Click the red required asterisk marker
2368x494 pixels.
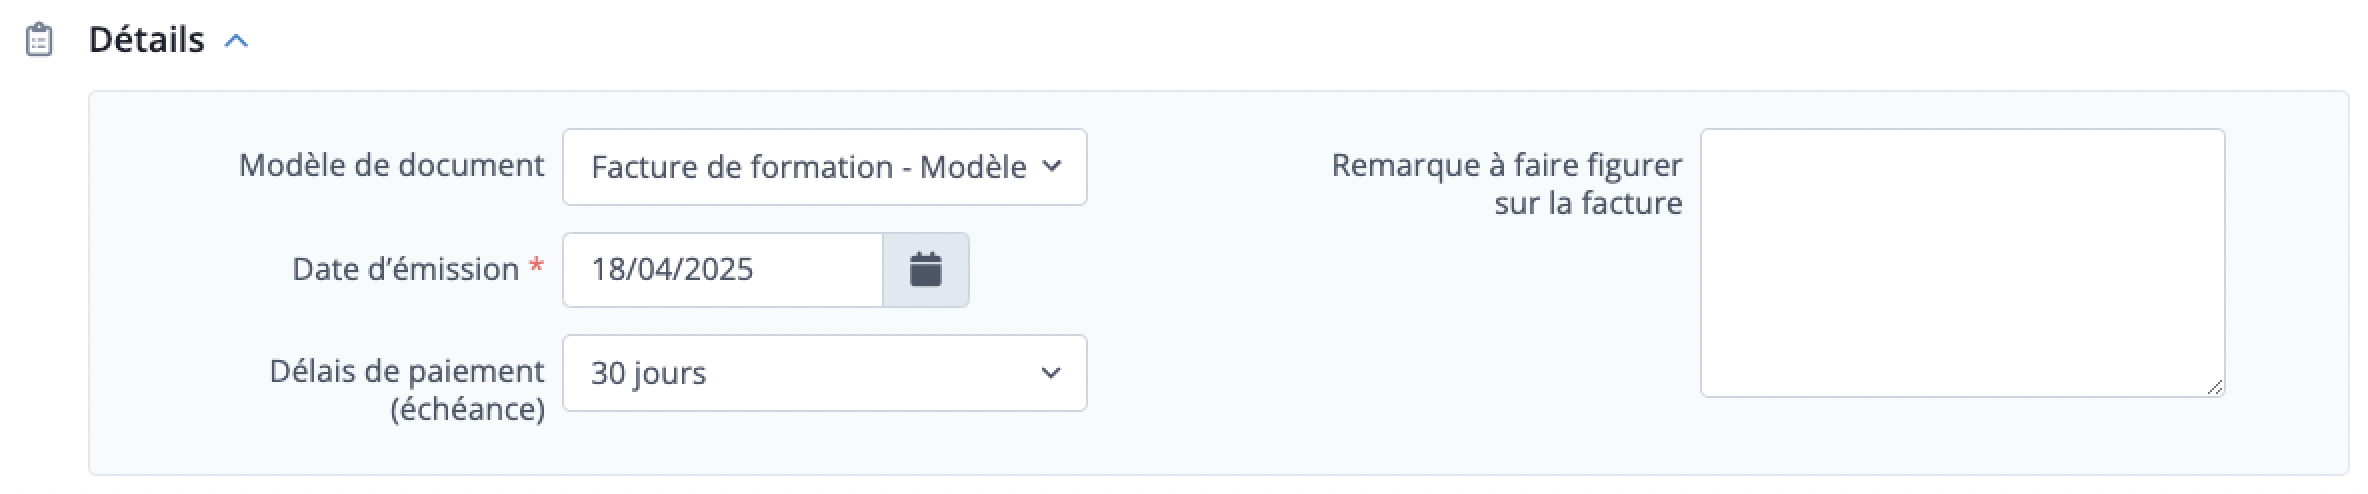537,266
